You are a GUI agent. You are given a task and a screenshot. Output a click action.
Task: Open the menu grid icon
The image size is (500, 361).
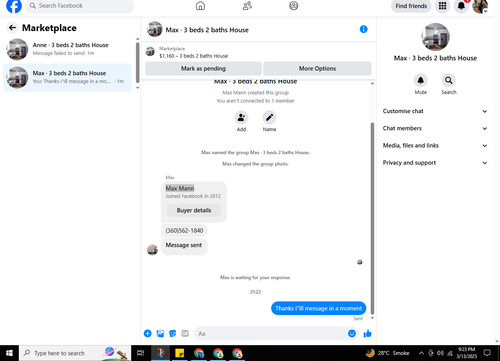(442, 6)
